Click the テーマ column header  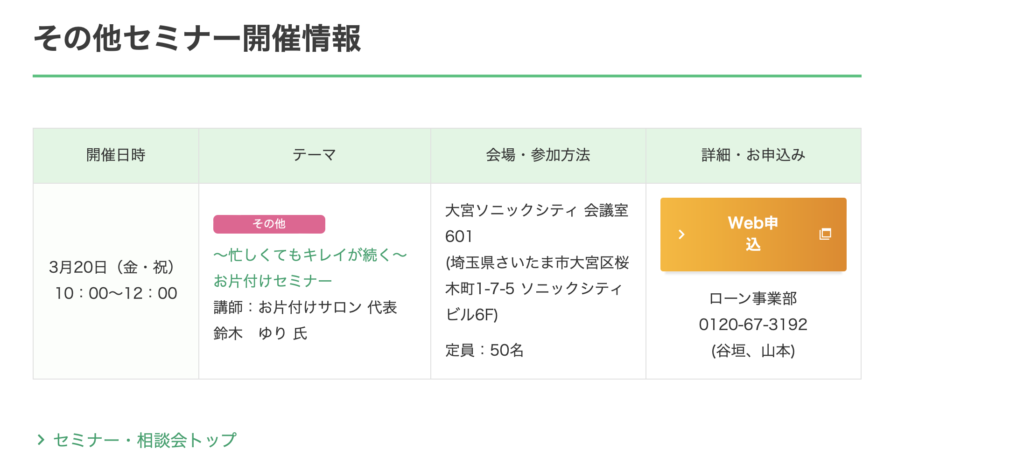pyautogui.click(x=314, y=156)
